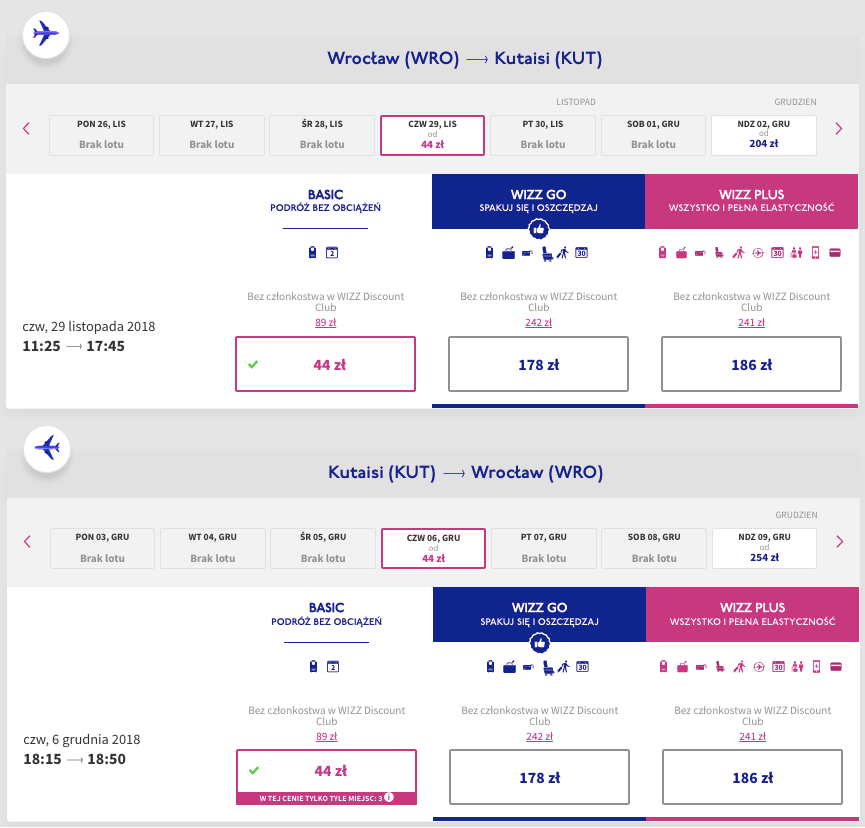
Task: Click the return flight airplane icon
Action: coord(47,448)
